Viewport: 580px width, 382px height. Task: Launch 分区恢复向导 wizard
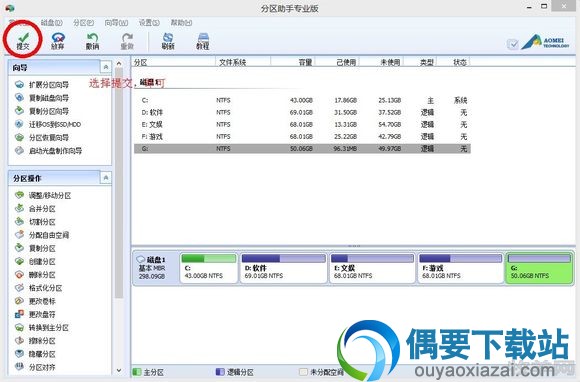(x=42, y=138)
